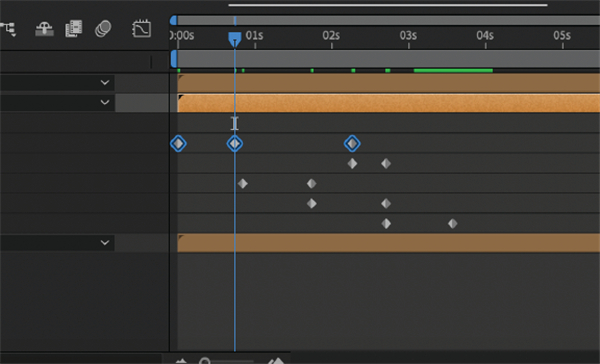Image resolution: width=600 pixels, height=364 pixels.
Task: Select the highlighted keyframe under the playhead
Action: [235, 144]
